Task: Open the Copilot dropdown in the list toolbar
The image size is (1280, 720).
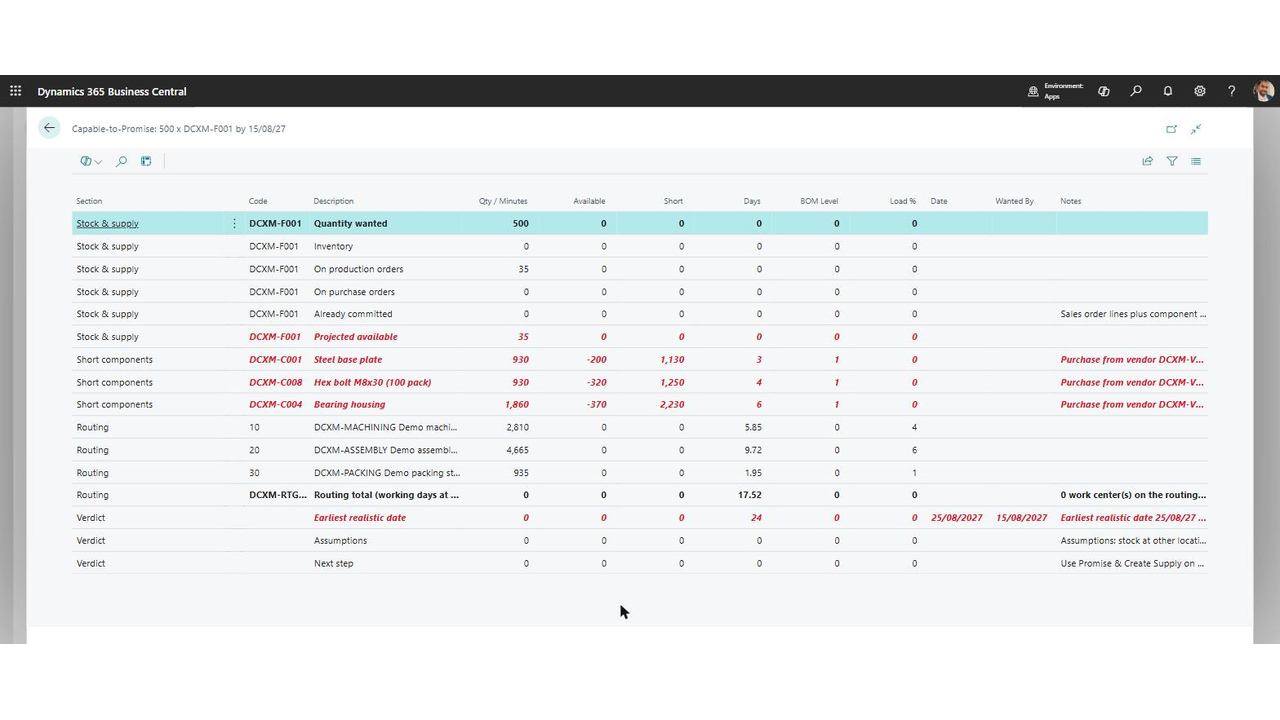Action: coord(91,161)
